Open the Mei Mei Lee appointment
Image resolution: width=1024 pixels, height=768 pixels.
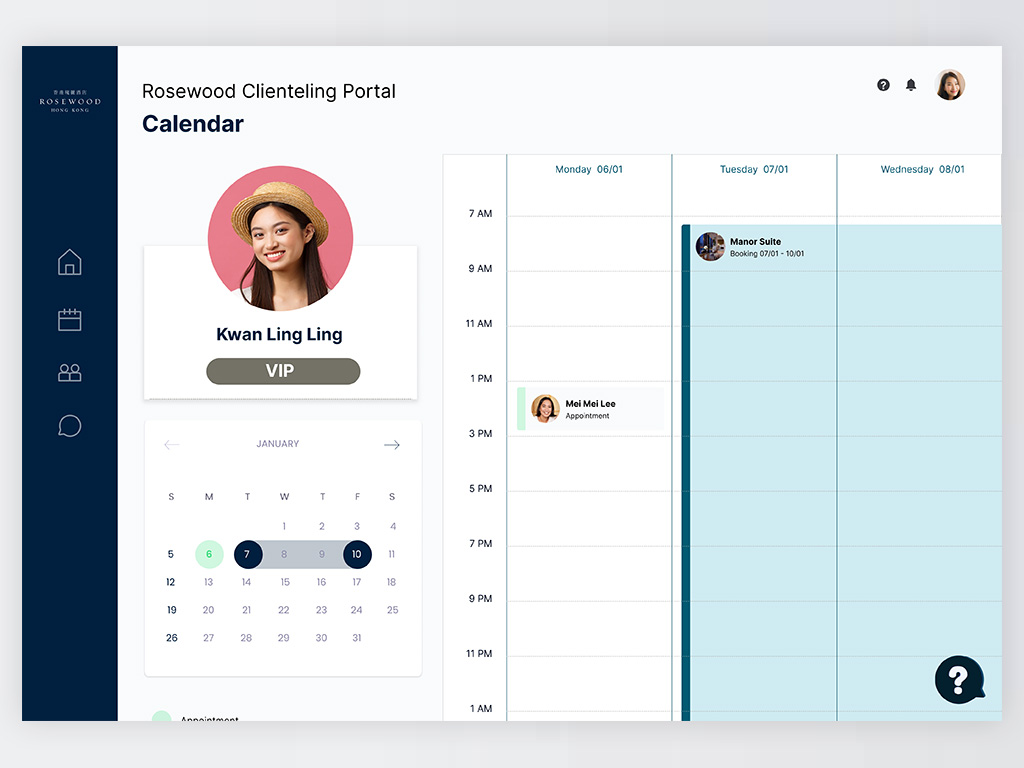590,409
